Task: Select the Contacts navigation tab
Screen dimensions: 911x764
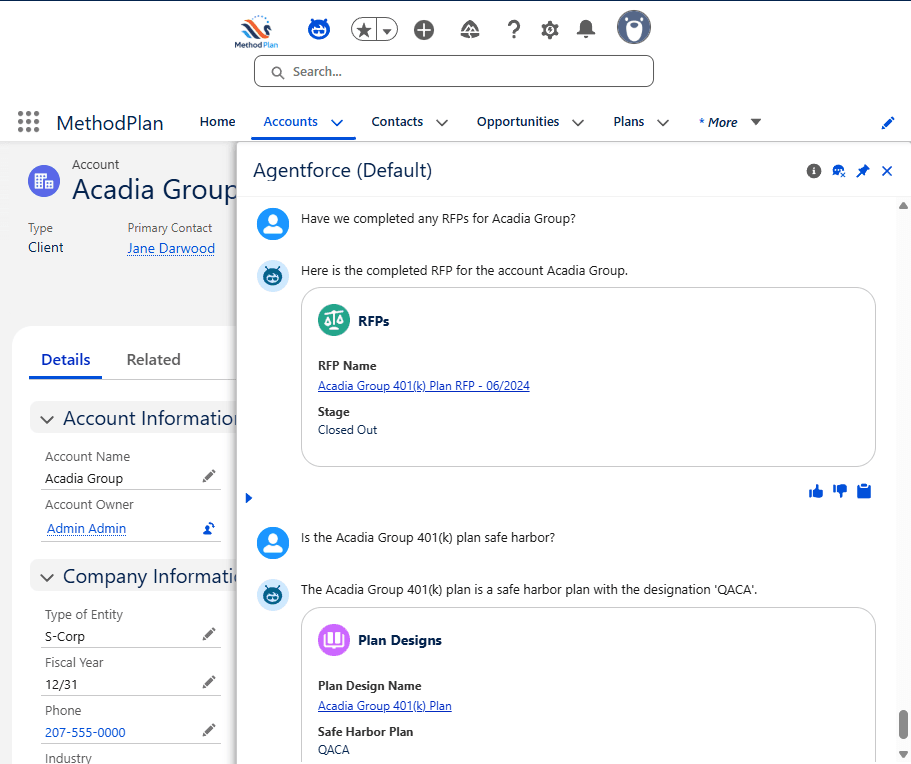Action: [x=397, y=122]
